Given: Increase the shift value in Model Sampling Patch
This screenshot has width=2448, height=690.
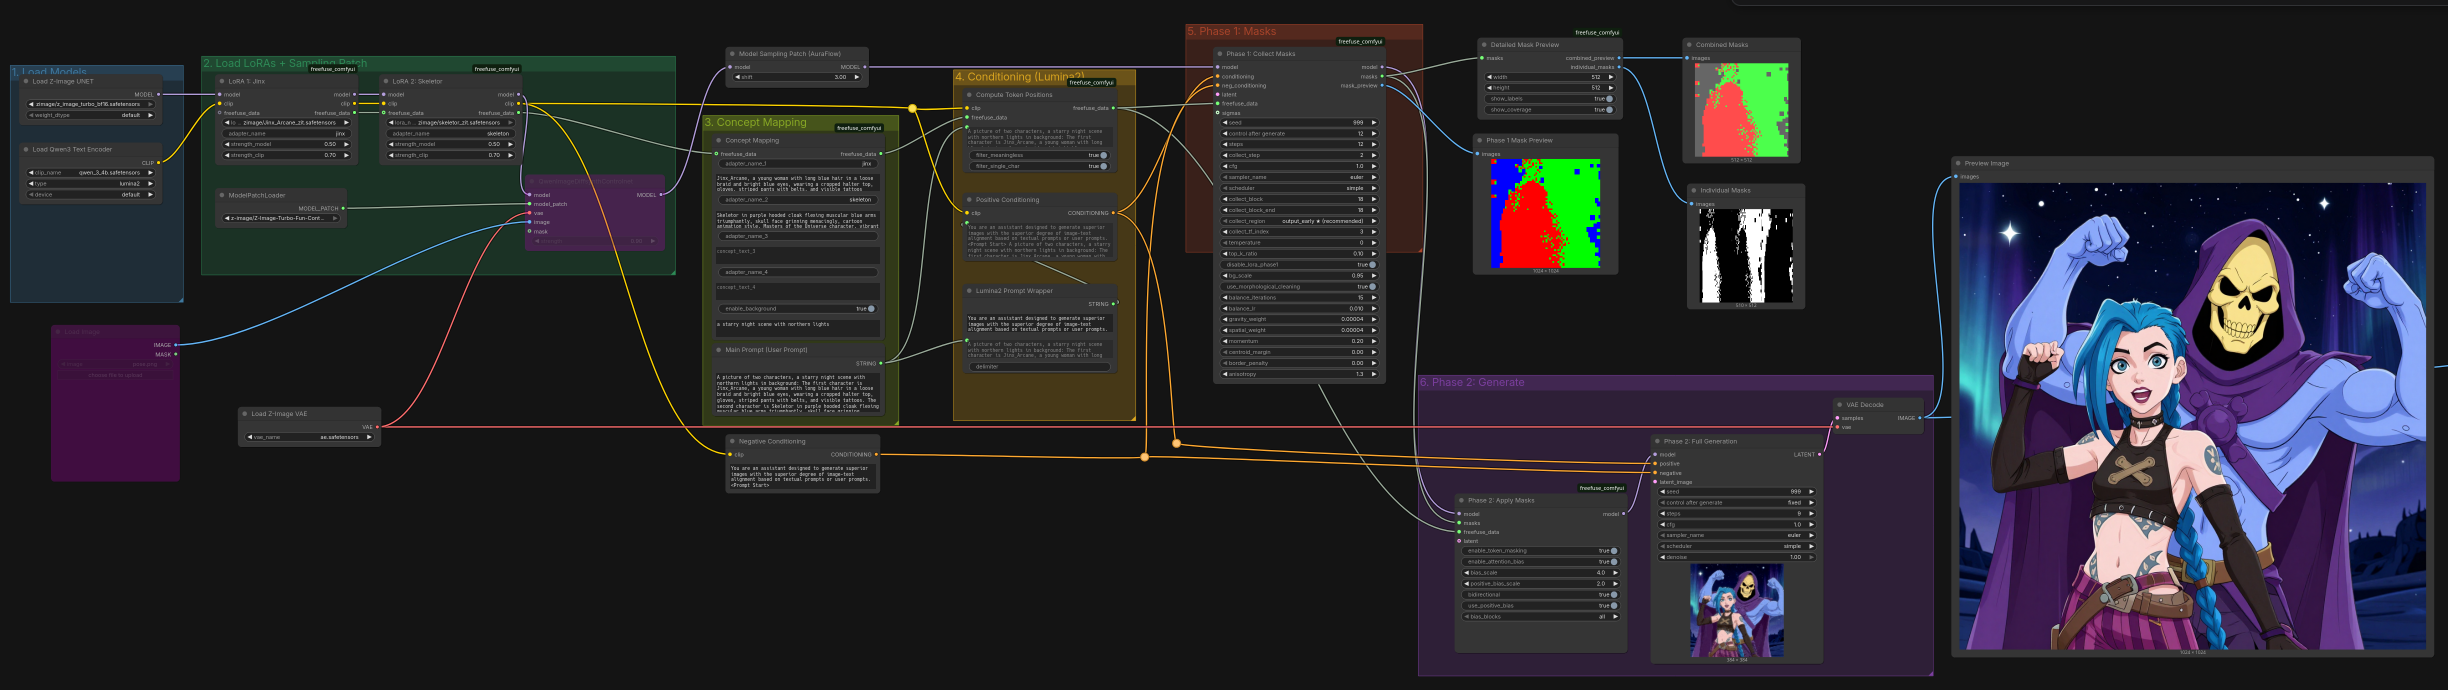Looking at the screenshot, I should click(x=857, y=77).
